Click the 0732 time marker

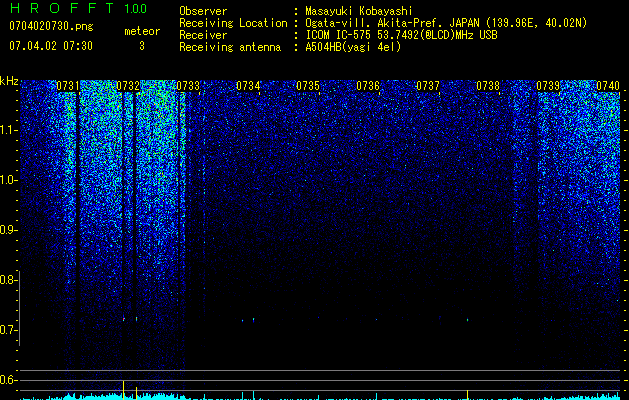(x=128, y=86)
